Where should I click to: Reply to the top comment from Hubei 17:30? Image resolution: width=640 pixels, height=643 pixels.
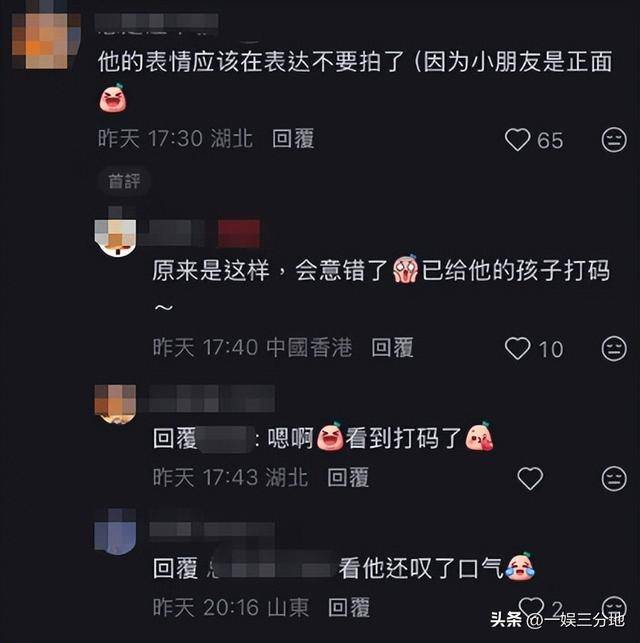(293, 138)
